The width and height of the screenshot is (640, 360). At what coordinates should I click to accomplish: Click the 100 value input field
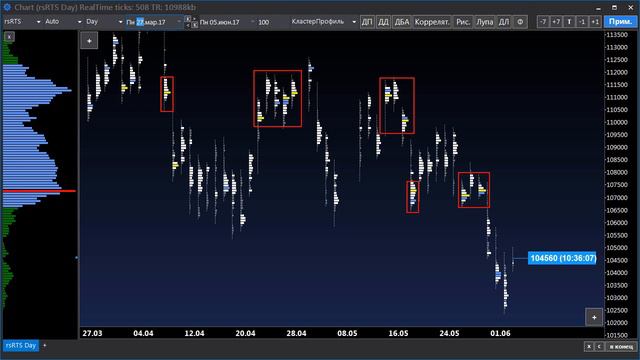pos(264,22)
